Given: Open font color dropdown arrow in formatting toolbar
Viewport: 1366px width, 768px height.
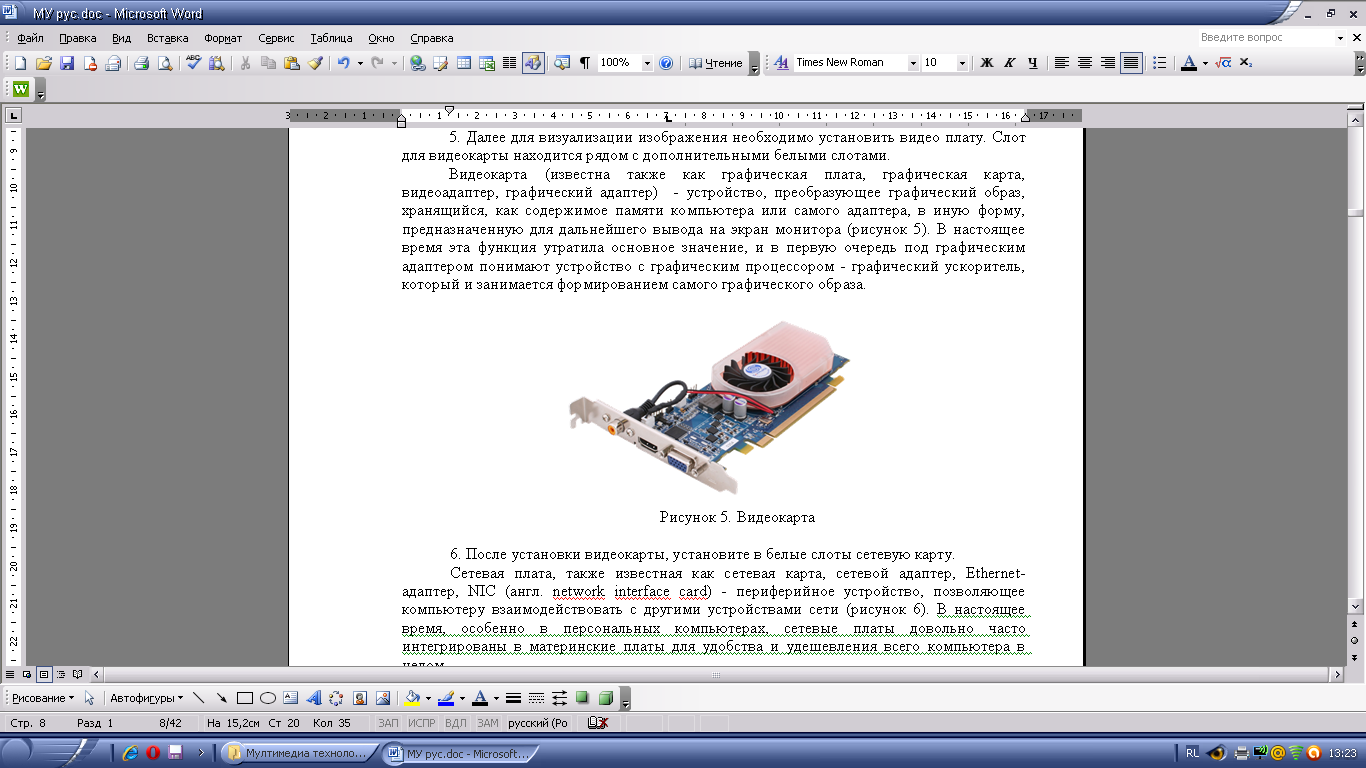Looking at the screenshot, I should click(x=1205, y=63).
